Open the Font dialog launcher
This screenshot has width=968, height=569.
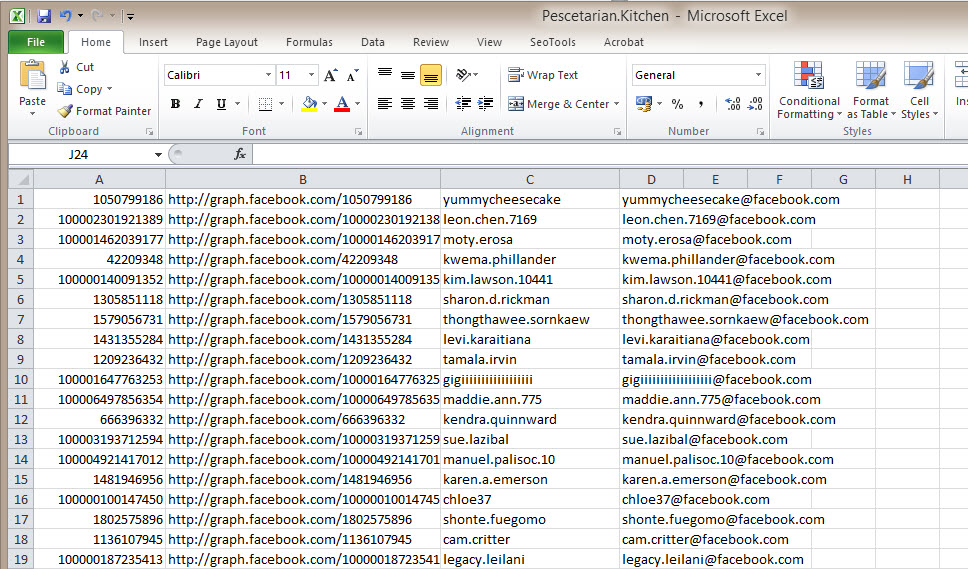(358, 131)
